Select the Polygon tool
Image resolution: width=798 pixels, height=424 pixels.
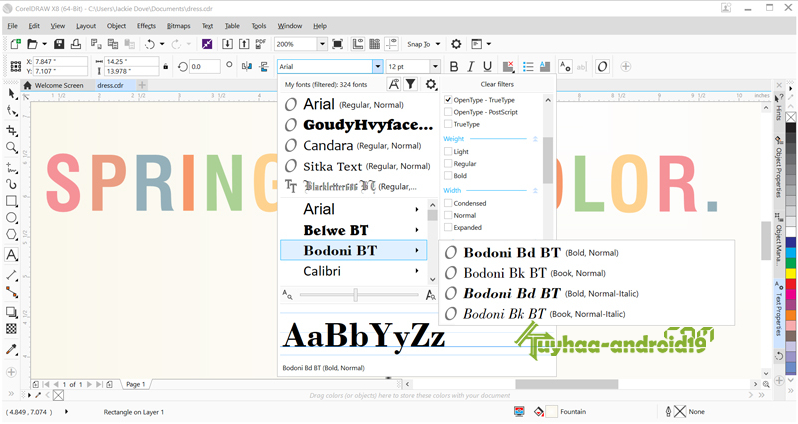(x=11, y=235)
